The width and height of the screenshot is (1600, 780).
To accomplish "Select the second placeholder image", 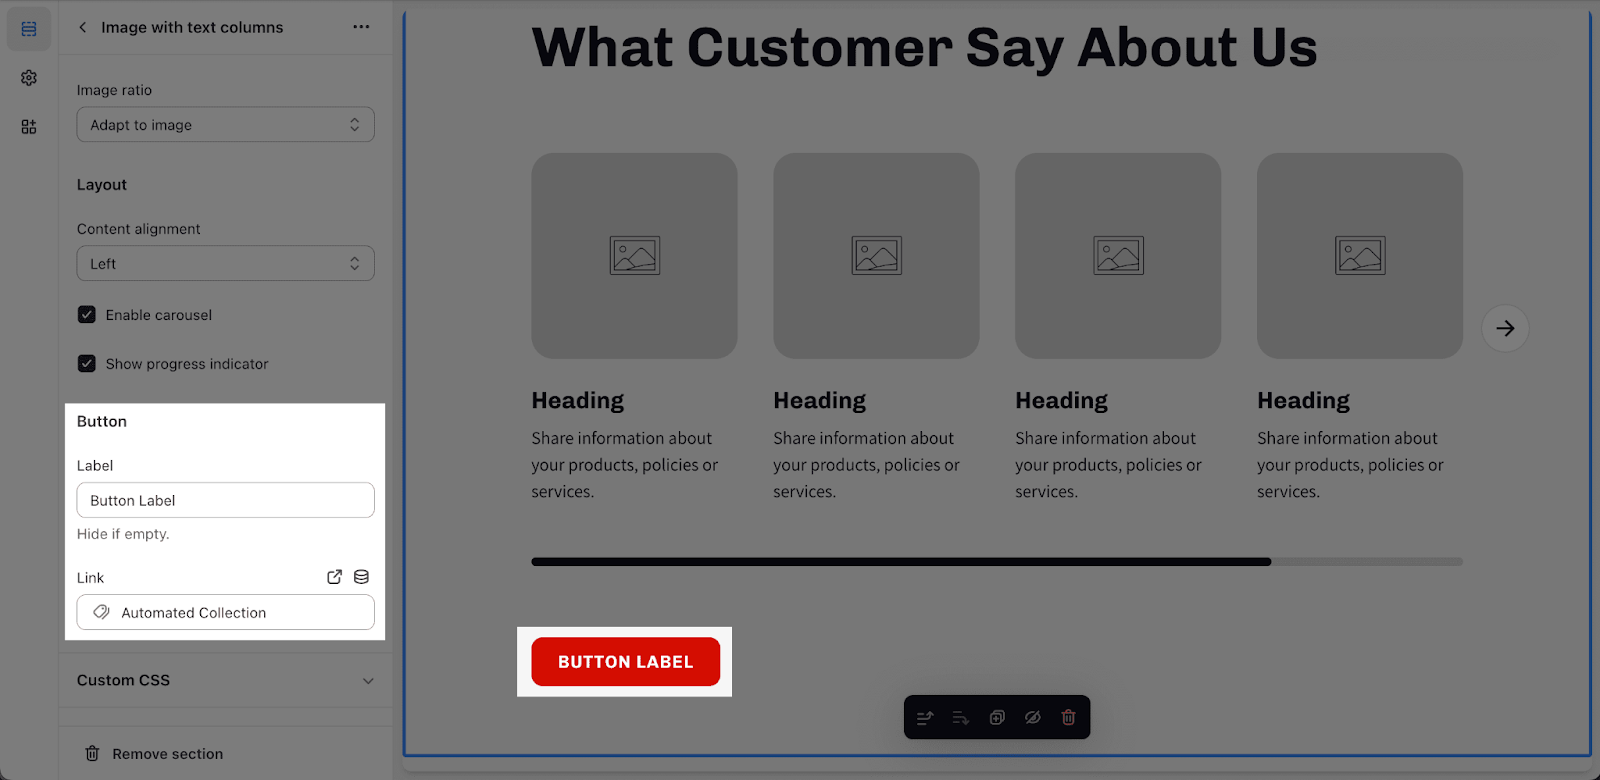I will [x=877, y=256].
